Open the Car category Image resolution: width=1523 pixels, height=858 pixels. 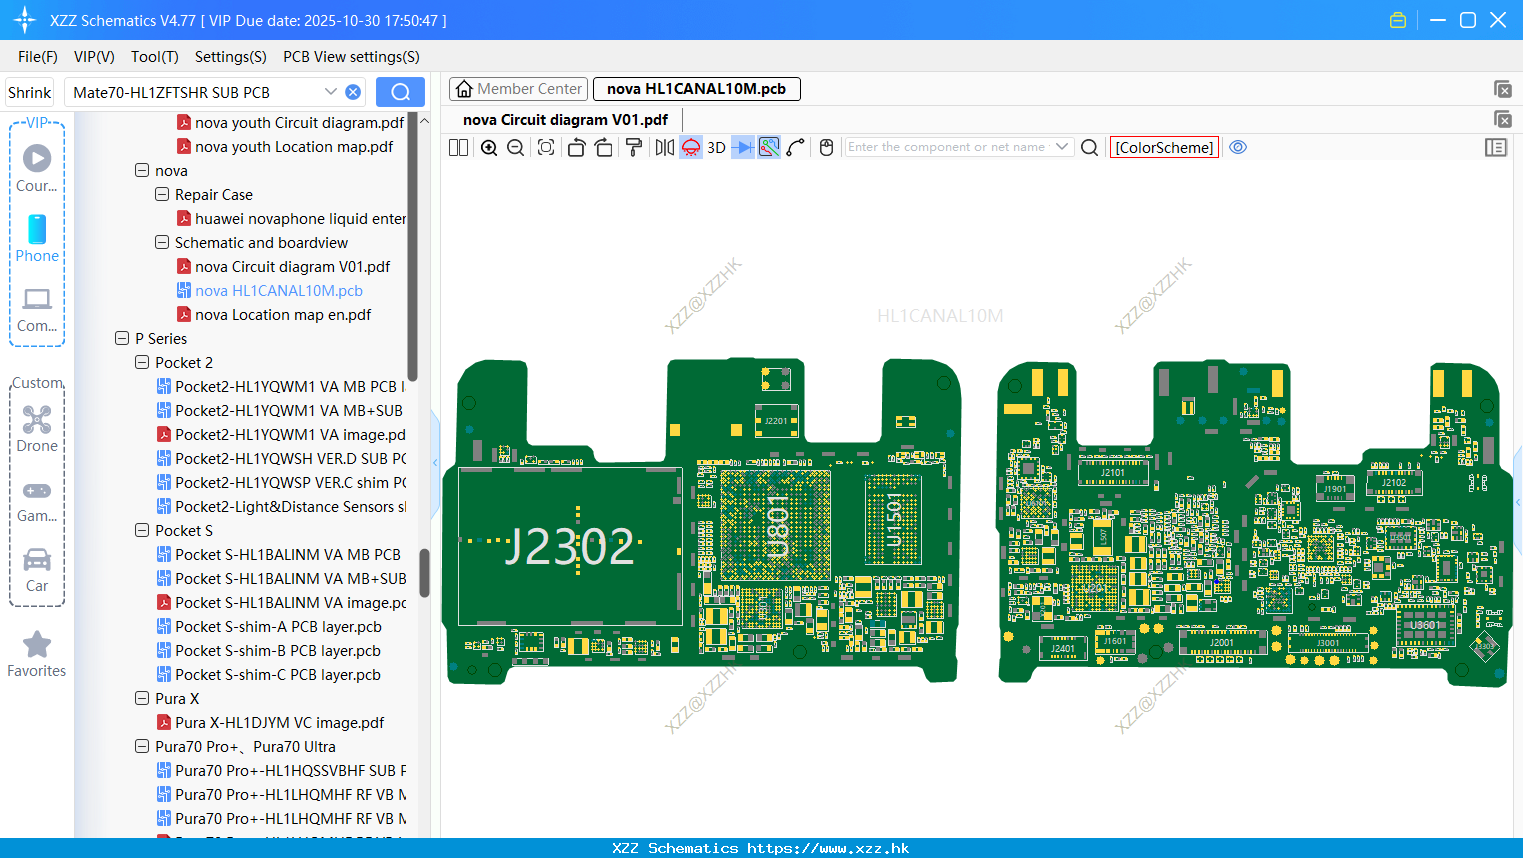(37, 570)
